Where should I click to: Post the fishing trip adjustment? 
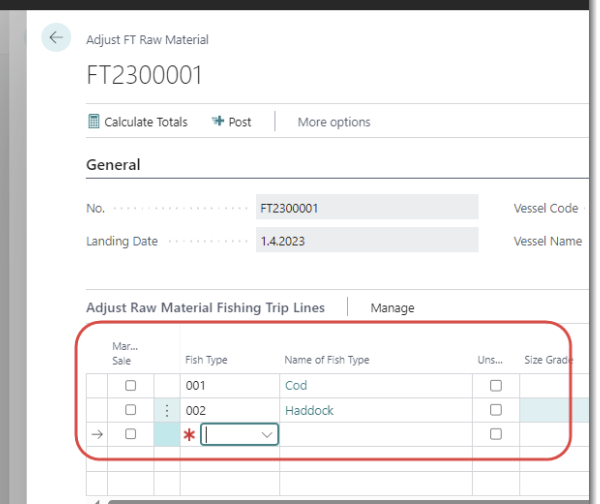[231, 122]
